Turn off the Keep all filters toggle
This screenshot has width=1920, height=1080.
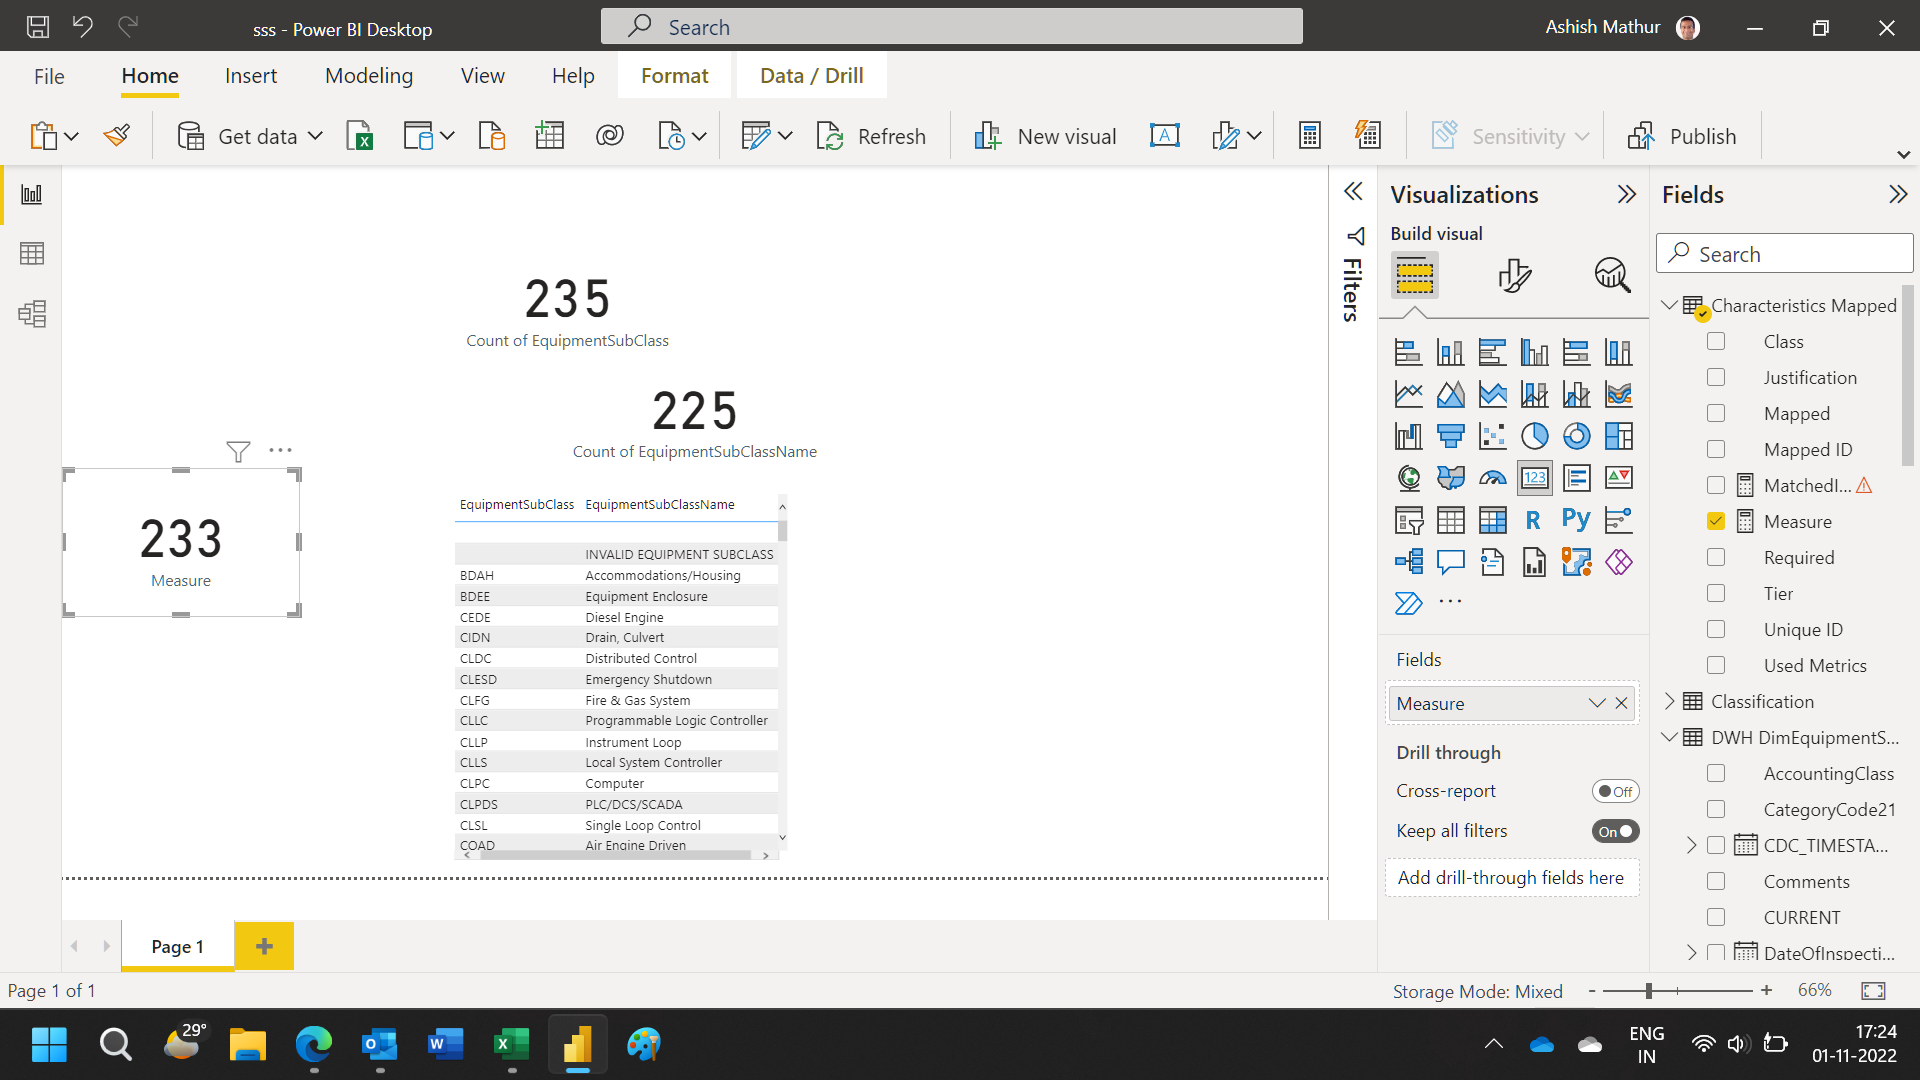(x=1615, y=831)
